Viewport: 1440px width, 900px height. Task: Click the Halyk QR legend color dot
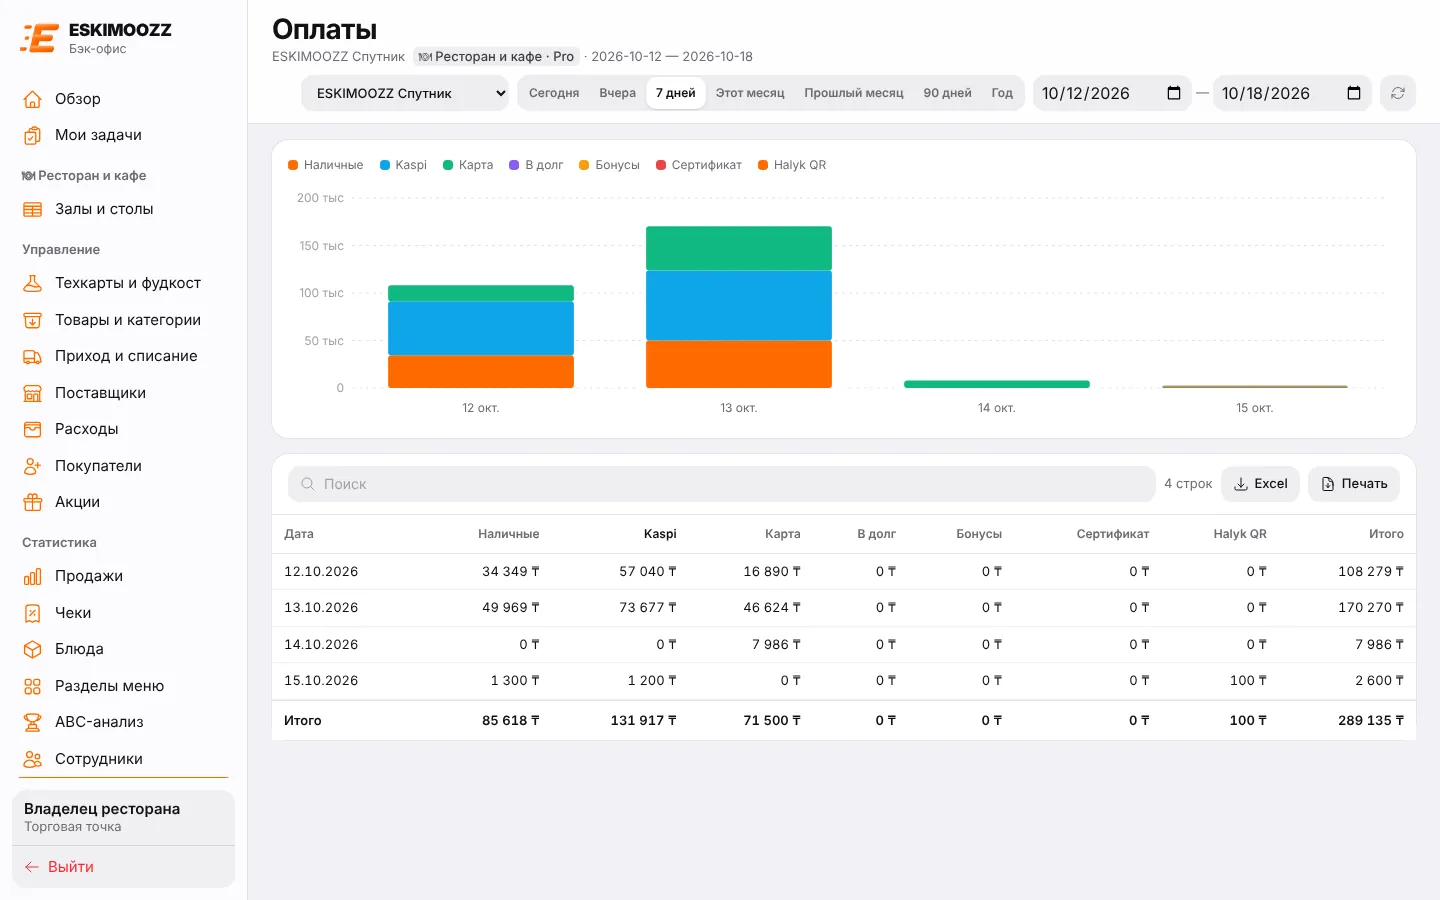click(x=763, y=165)
